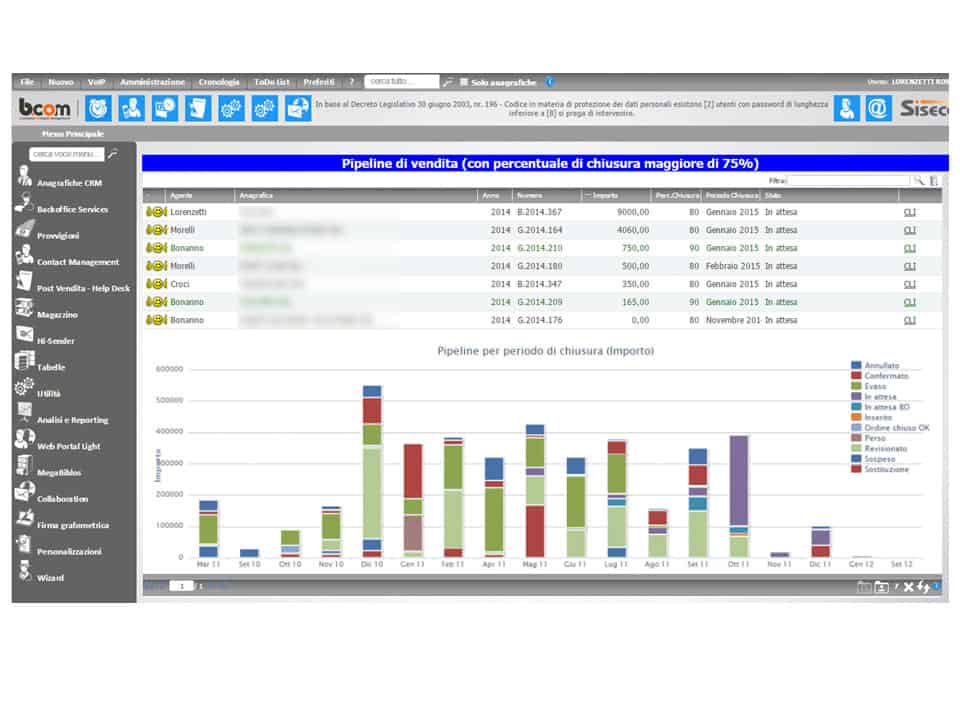Viewport: 960px width, 720px height.
Task: Open the ToDo List menu
Action: click(270, 82)
